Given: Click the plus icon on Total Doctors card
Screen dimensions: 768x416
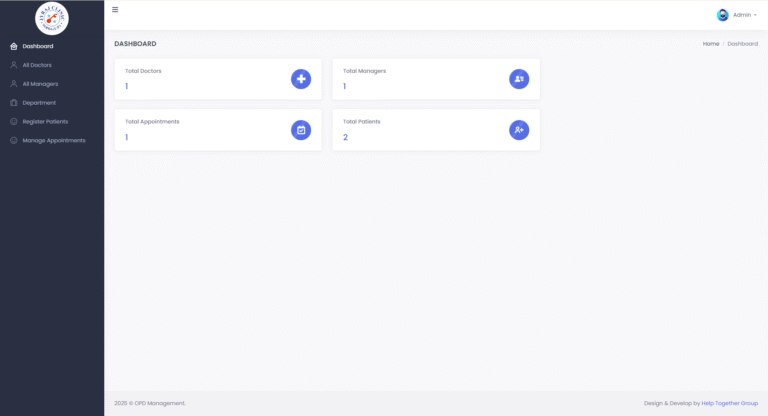Looking at the screenshot, I should [x=301, y=79].
